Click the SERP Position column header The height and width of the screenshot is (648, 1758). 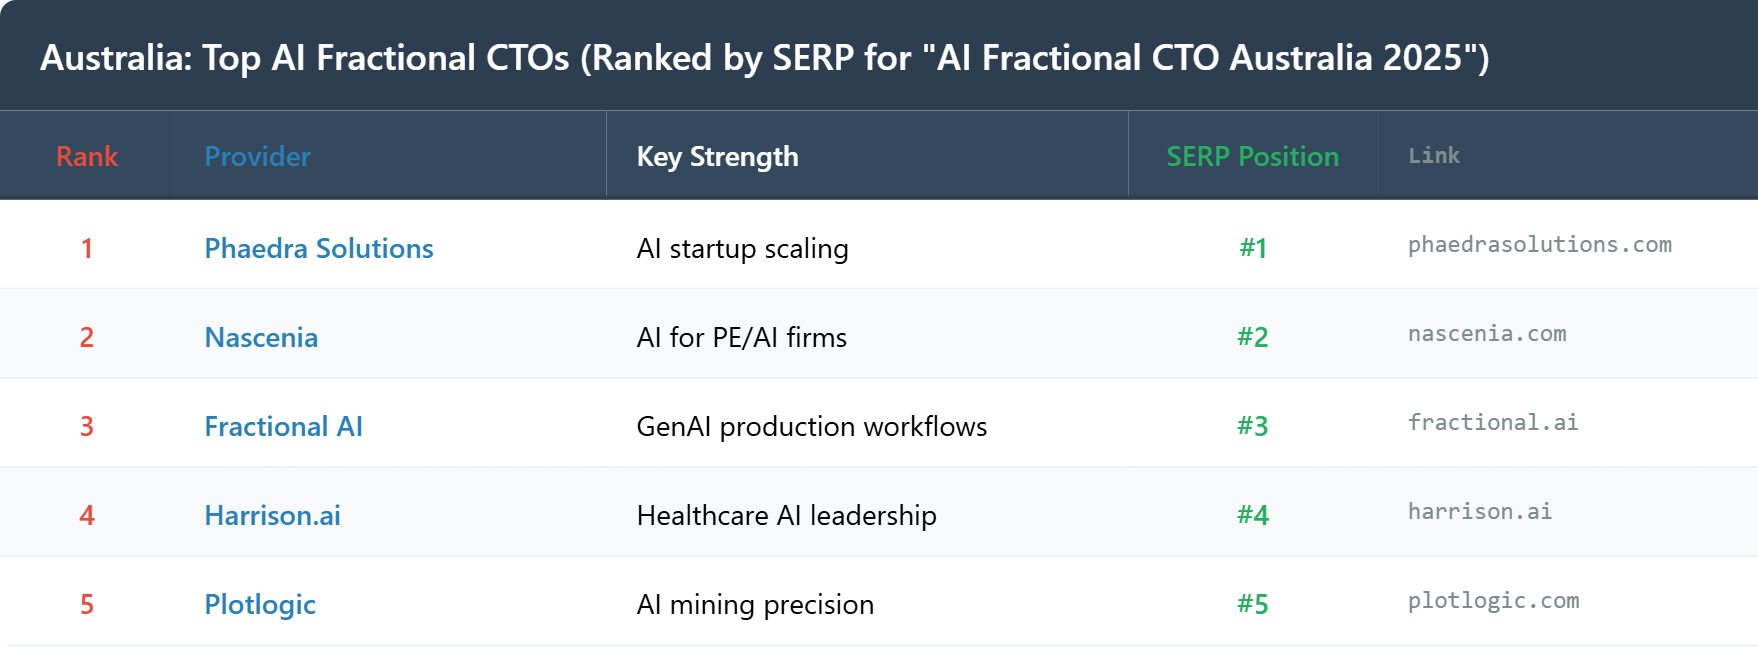[1252, 156]
